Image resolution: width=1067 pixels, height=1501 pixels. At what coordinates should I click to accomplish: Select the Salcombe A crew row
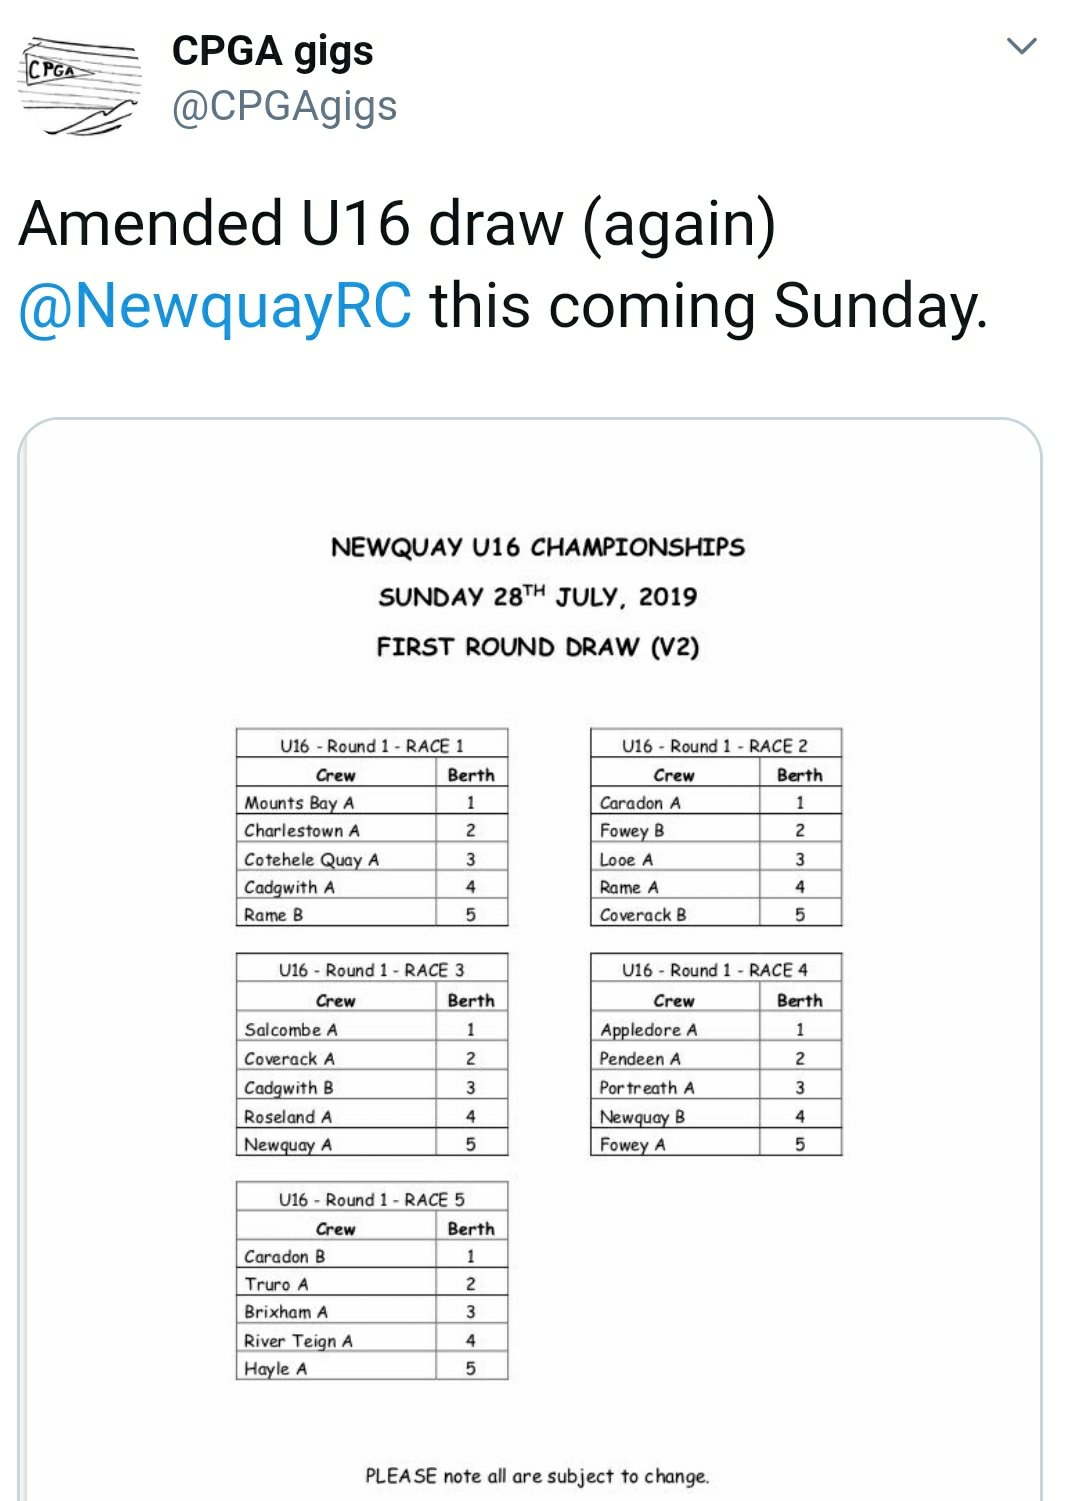372,1029
